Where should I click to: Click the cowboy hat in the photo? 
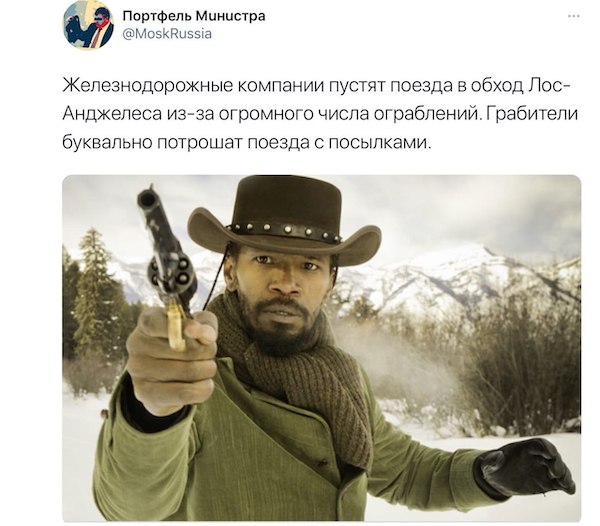coord(284,220)
